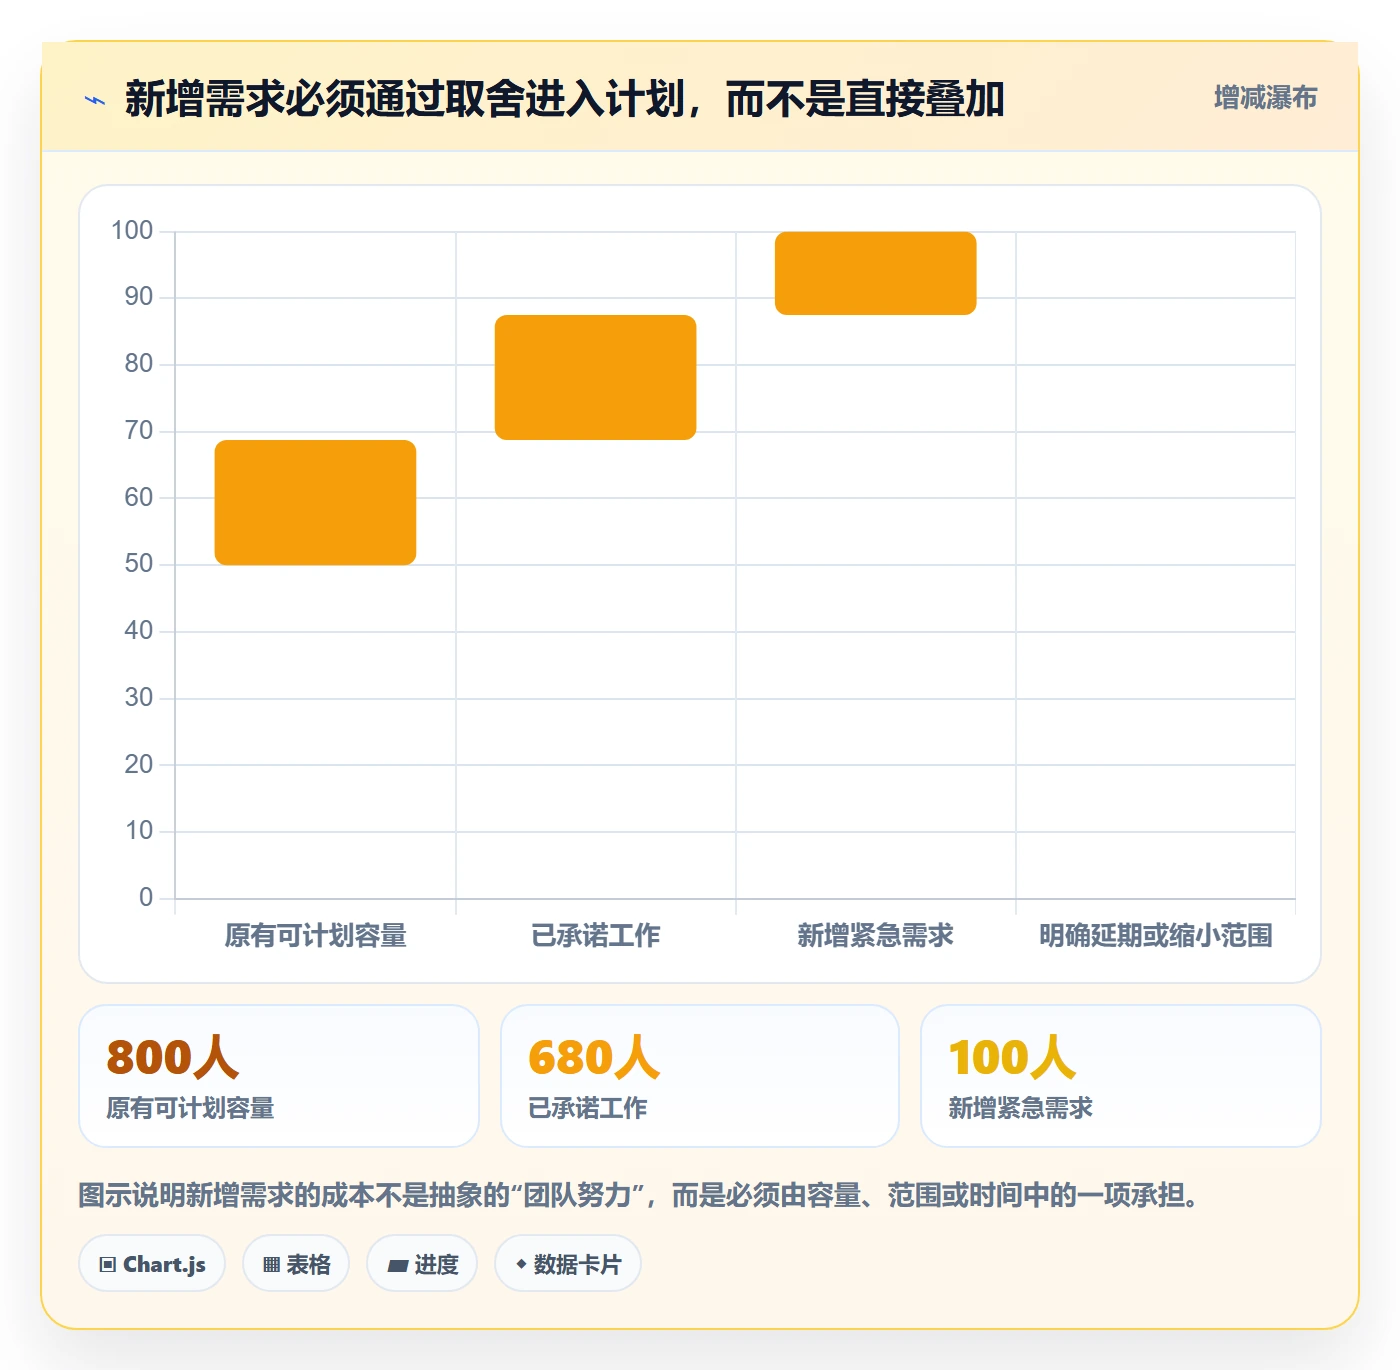Click the 进度 tag chip
1400x1370 pixels.
[422, 1264]
